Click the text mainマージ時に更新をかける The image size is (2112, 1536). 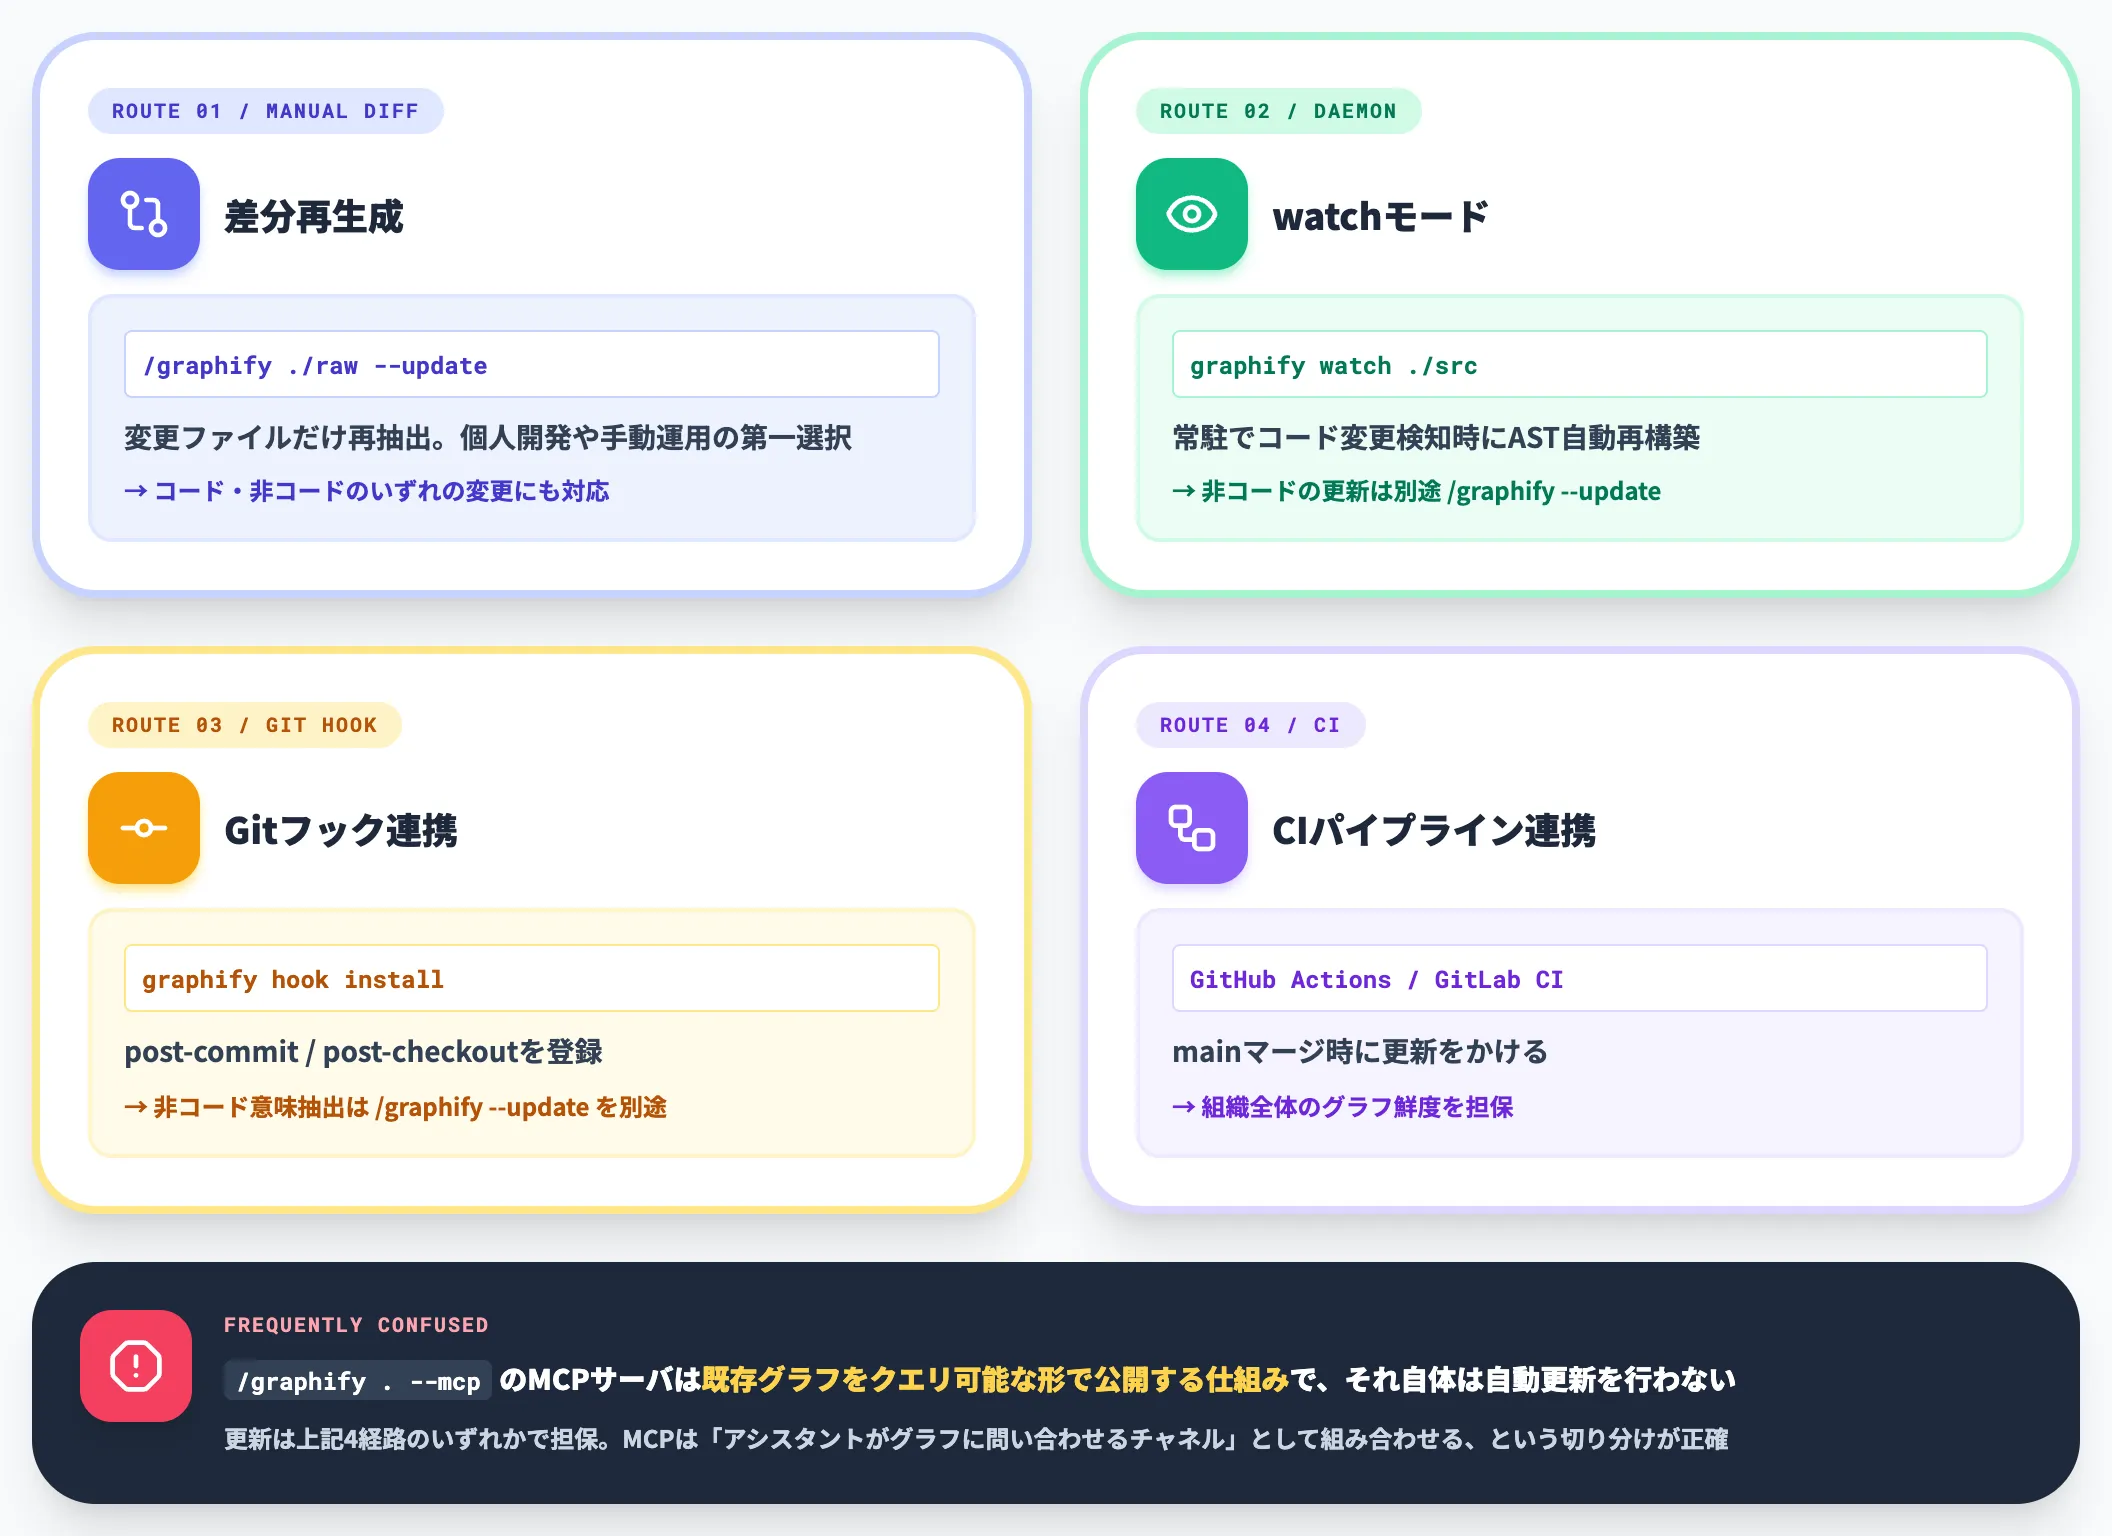[x=1360, y=1052]
